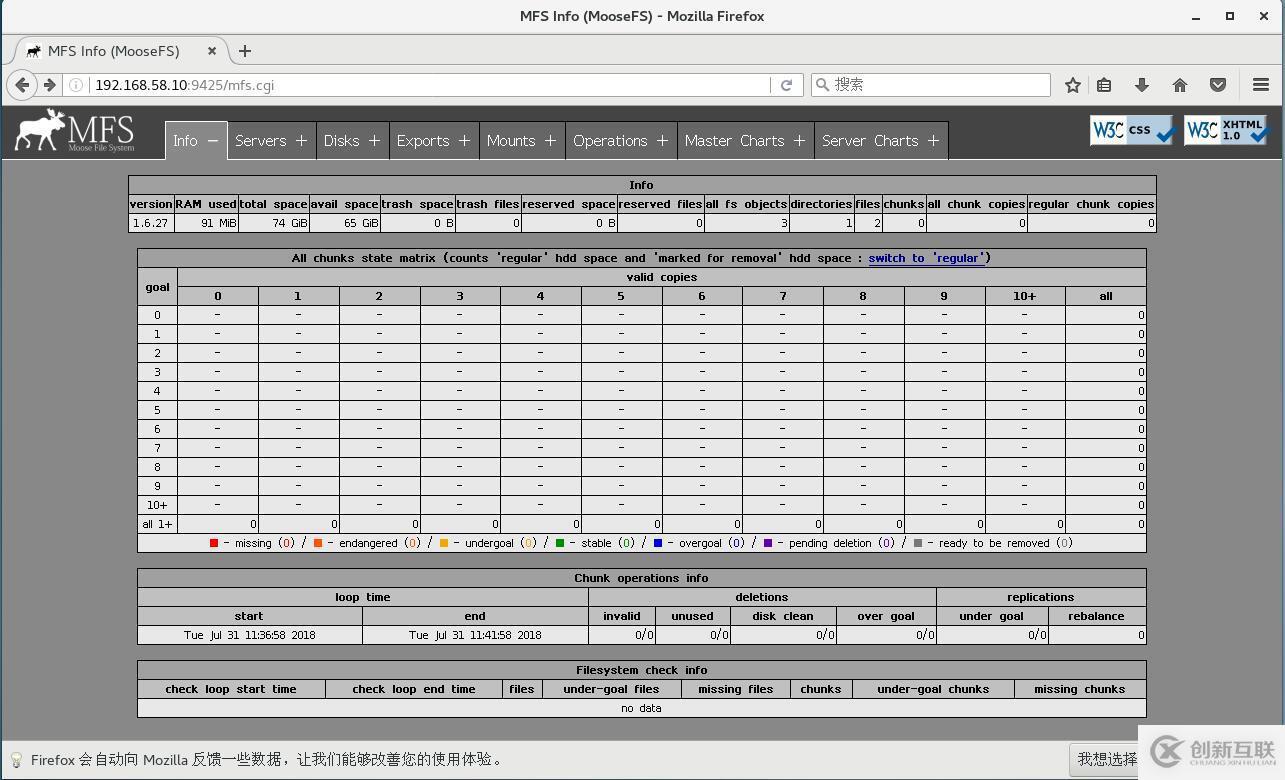Expand Mounts section using its plus sign

[550, 141]
